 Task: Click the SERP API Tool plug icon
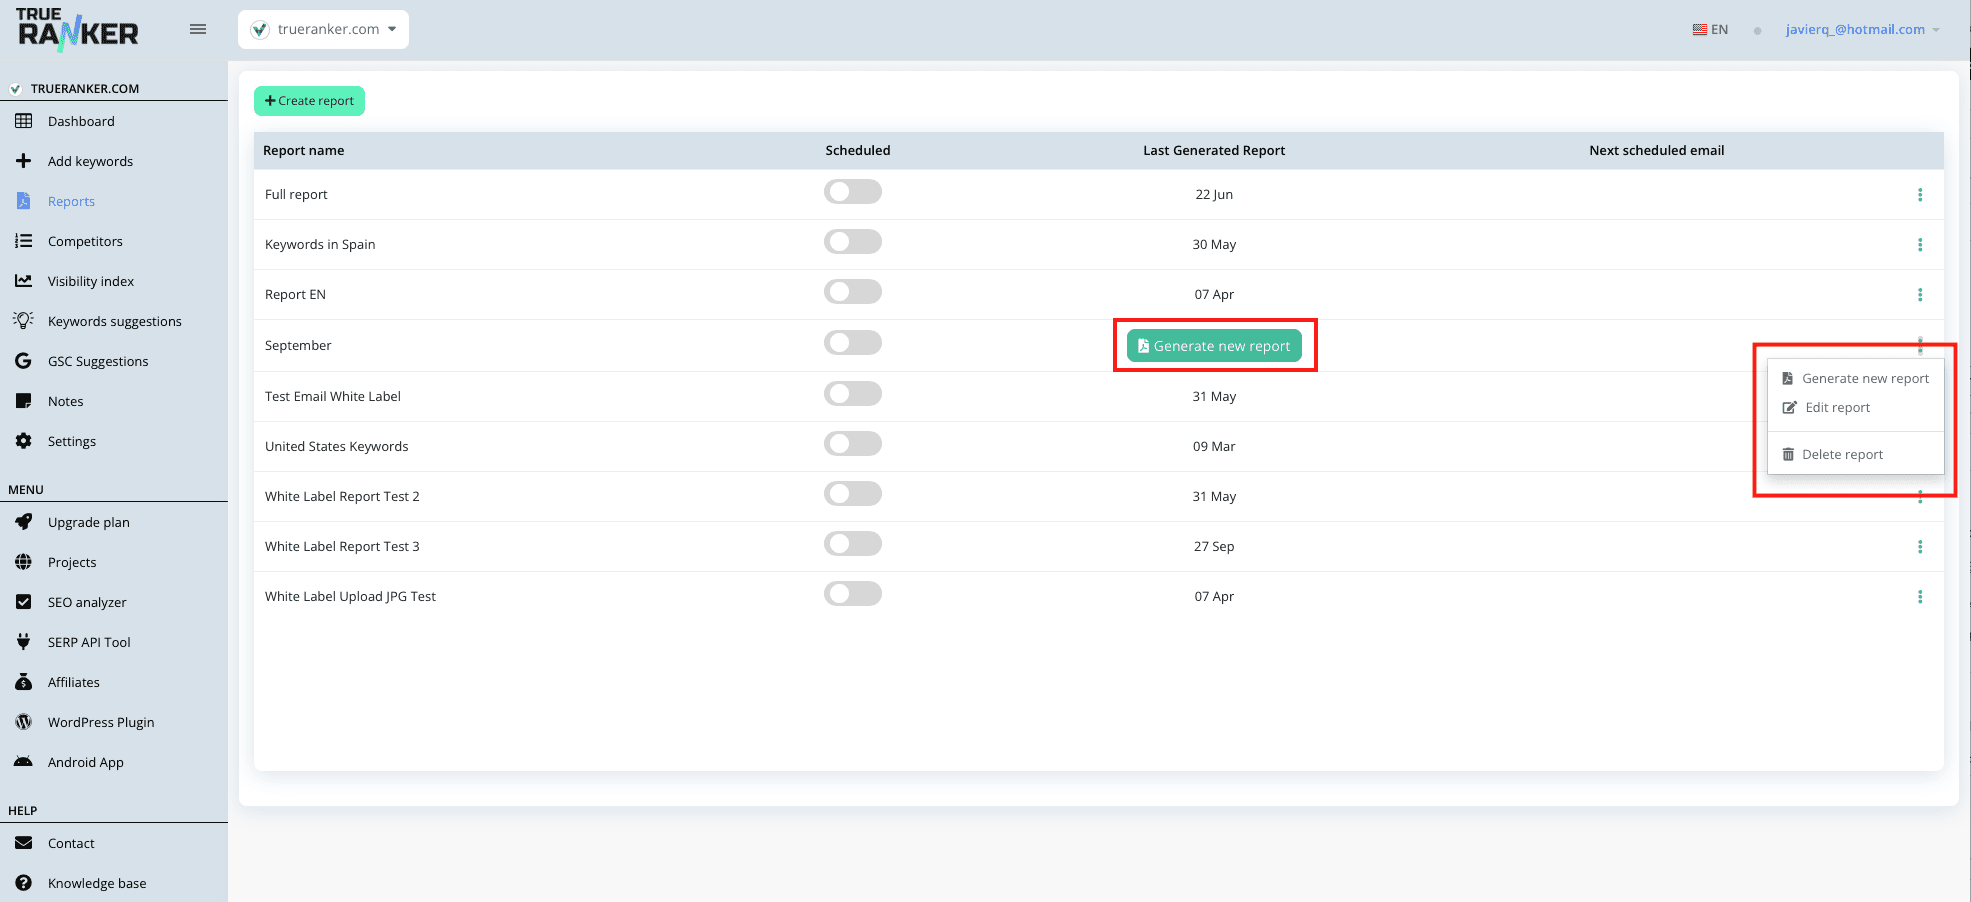[x=24, y=642]
